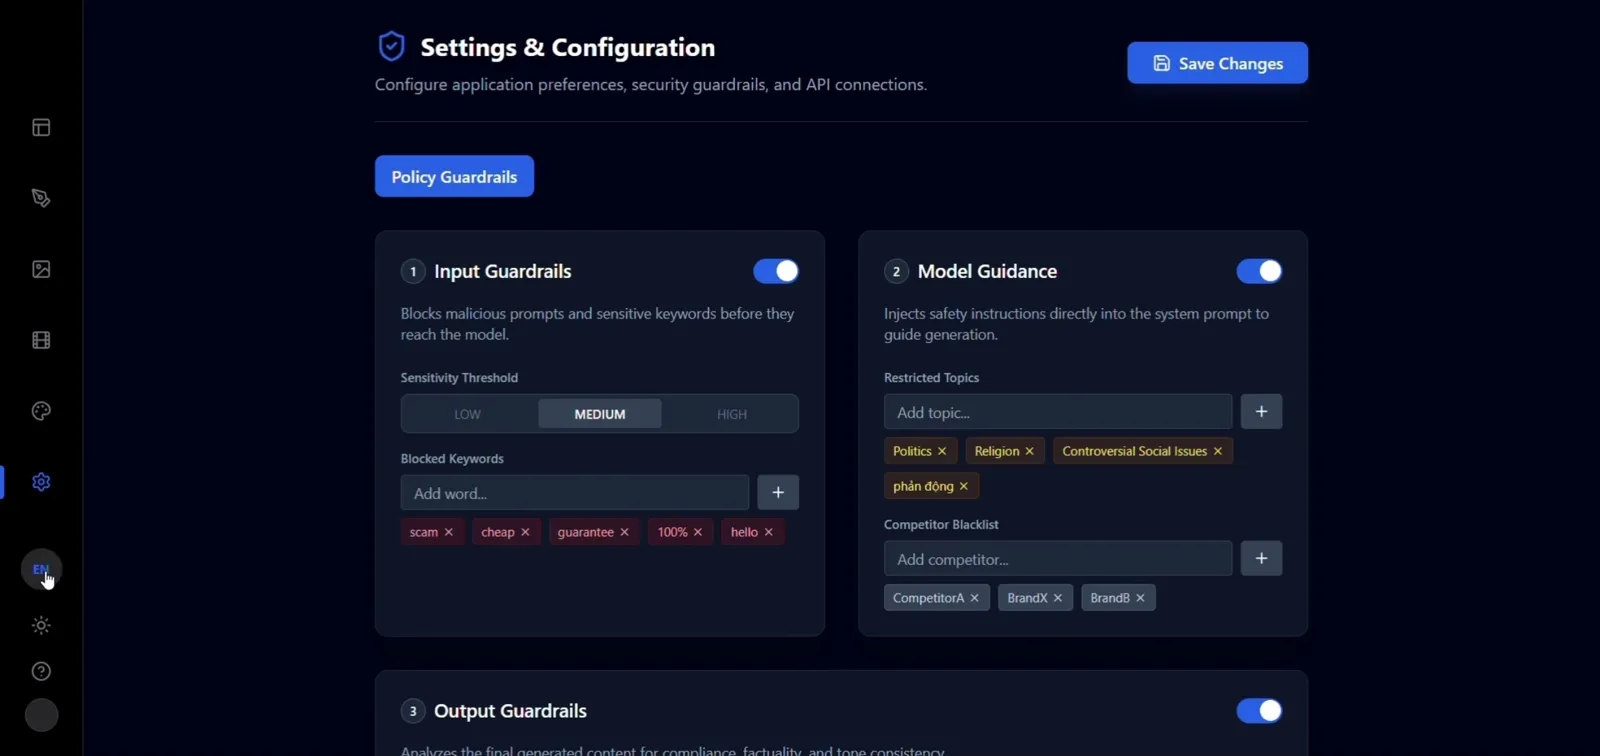The width and height of the screenshot is (1600, 756).
Task: Open the image gallery sidebar icon
Action: tap(41, 269)
